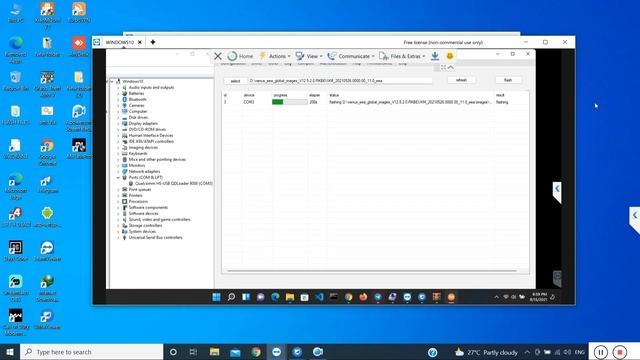The height and width of the screenshot is (360, 640).
Task: Select the COM3 device cell
Action: (x=249, y=102)
